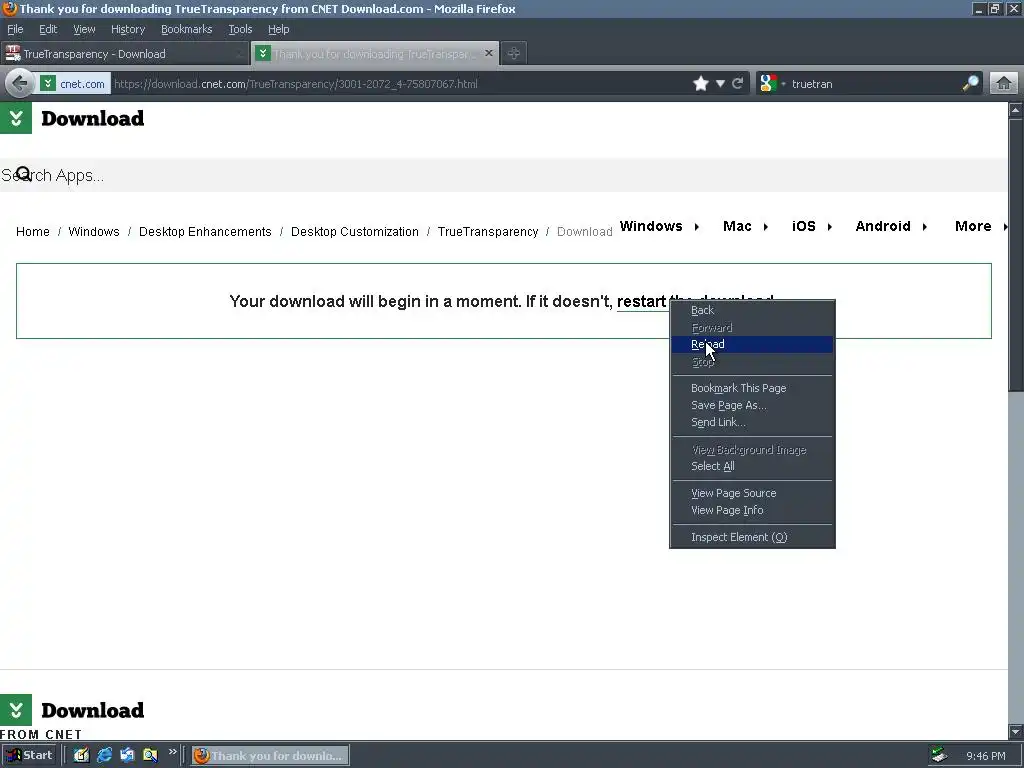Open Desktop Enhancements breadcrumb
1024x768 pixels.
click(x=205, y=232)
